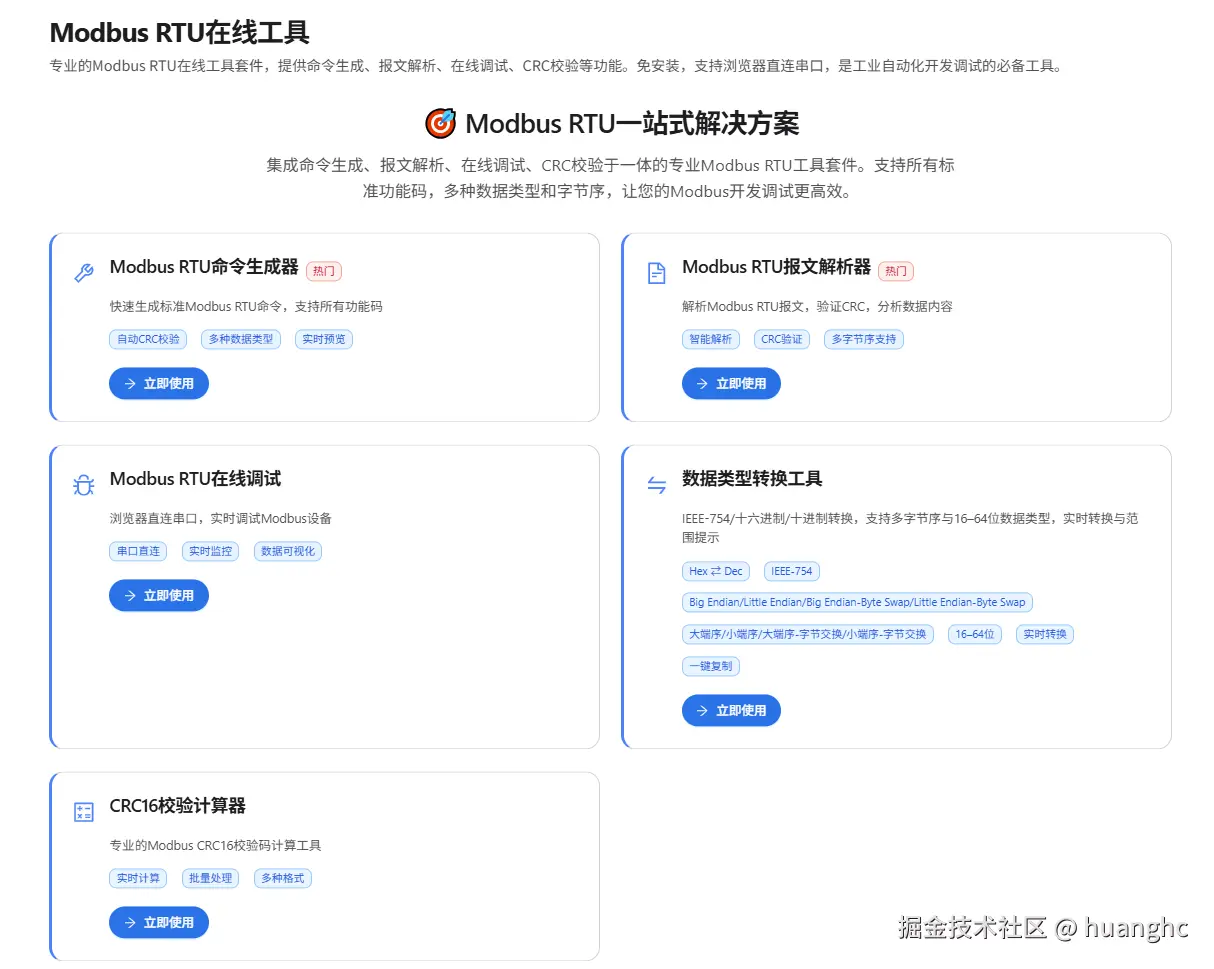Open the CRC16校验计算器 via its 立即使用 button
The height and width of the screenshot is (969, 1214).
pos(159,922)
